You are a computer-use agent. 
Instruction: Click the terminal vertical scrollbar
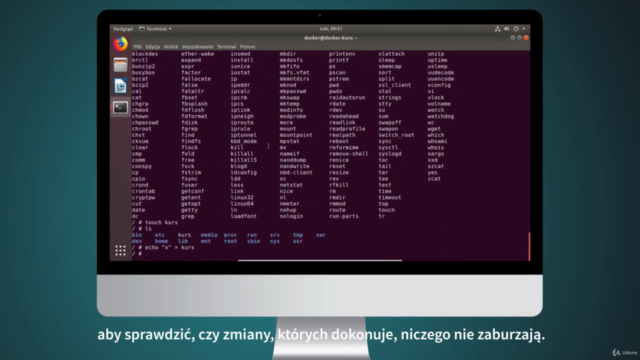[529, 246]
